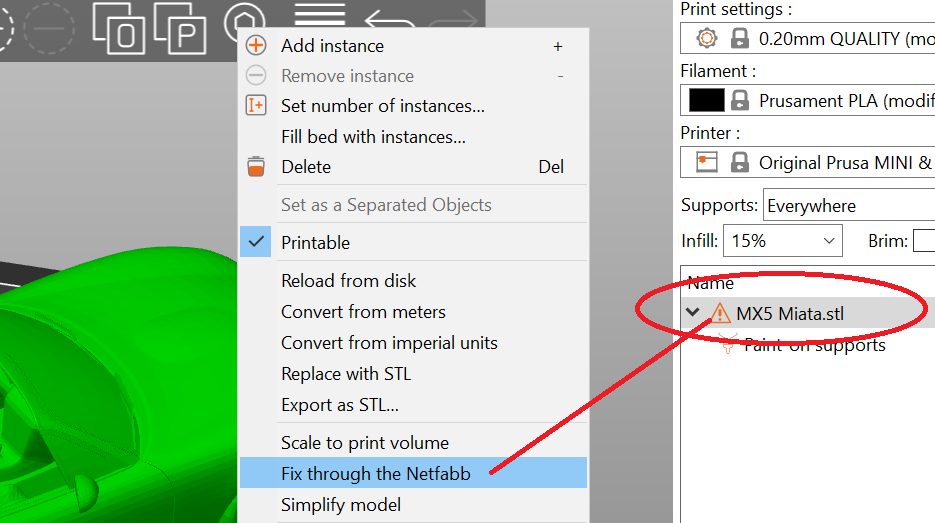Image resolution: width=935 pixels, height=523 pixels.
Task: Choose Export as STL menu entry
Action: (339, 405)
